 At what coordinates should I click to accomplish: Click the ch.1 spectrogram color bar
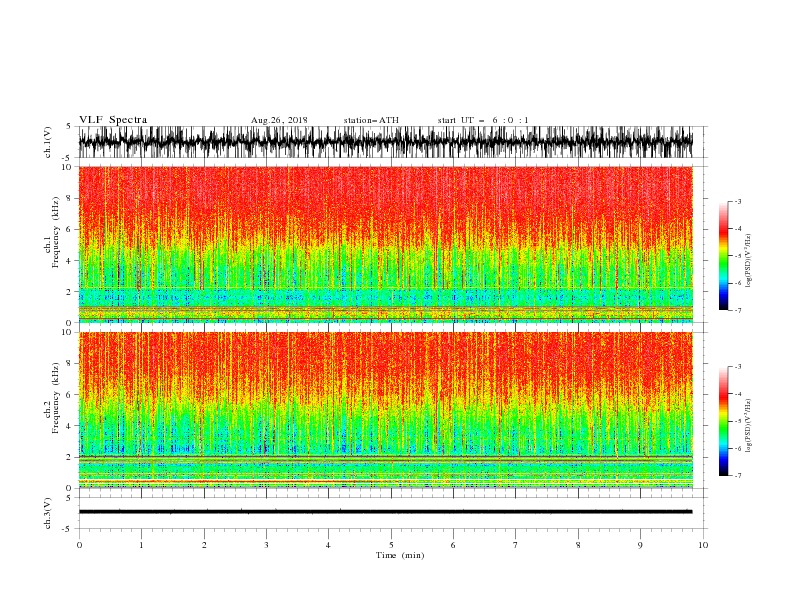coord(723,256)
